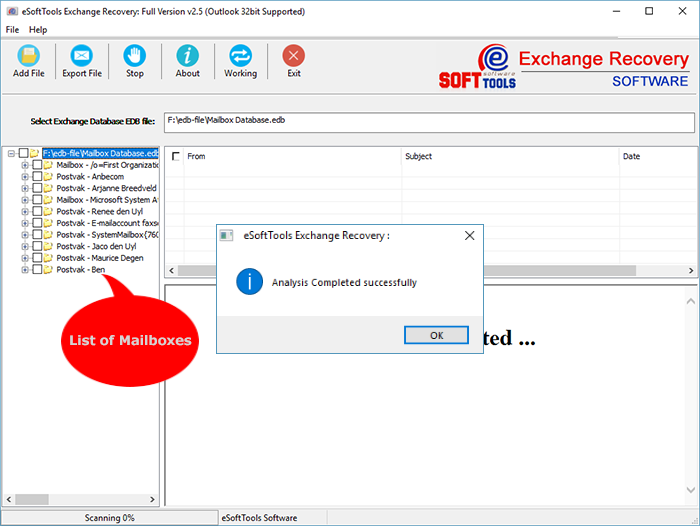Click the Add File toolbar icon
The height and width of the screenshot is (526, 700).
(x=28, y=56)
